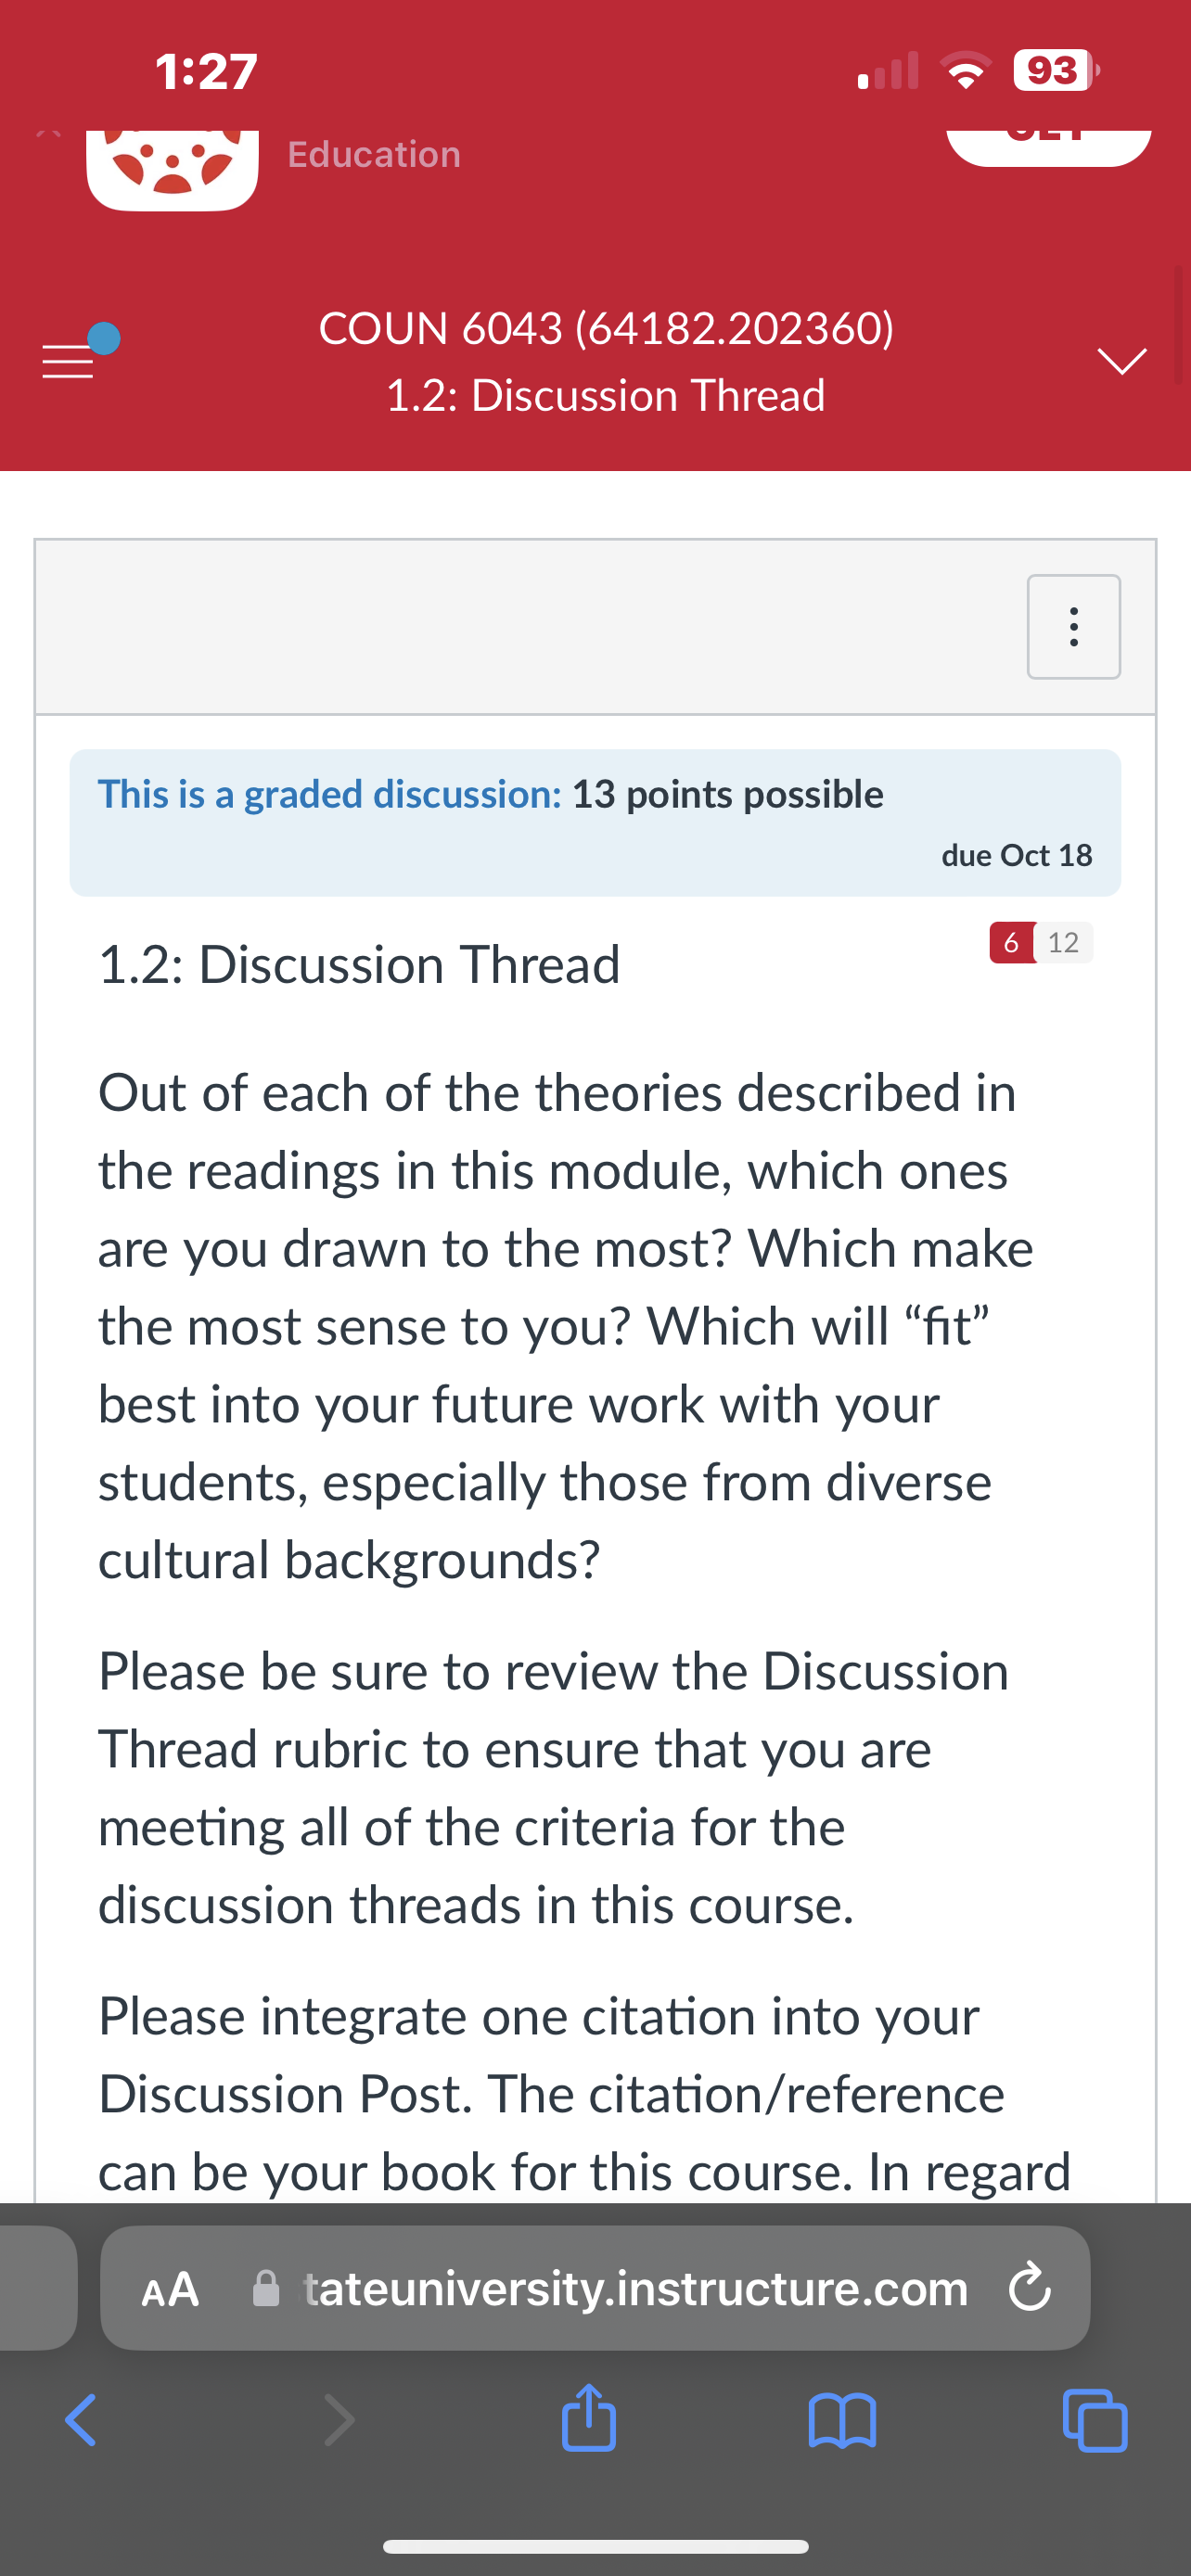
Task: Tap the Safari back arrow
Action: tap(80, 2420)
